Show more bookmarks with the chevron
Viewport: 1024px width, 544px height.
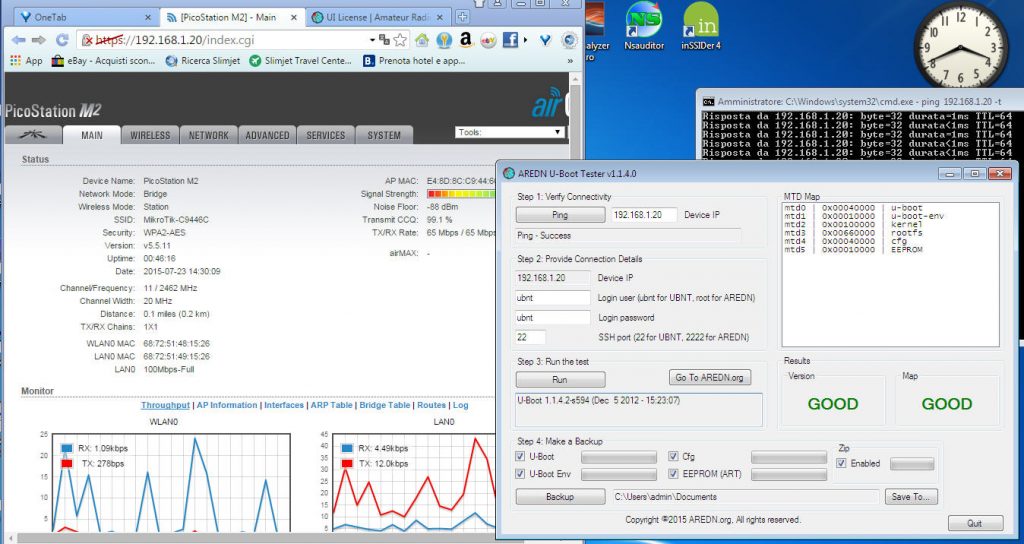[x=570, y=61]
